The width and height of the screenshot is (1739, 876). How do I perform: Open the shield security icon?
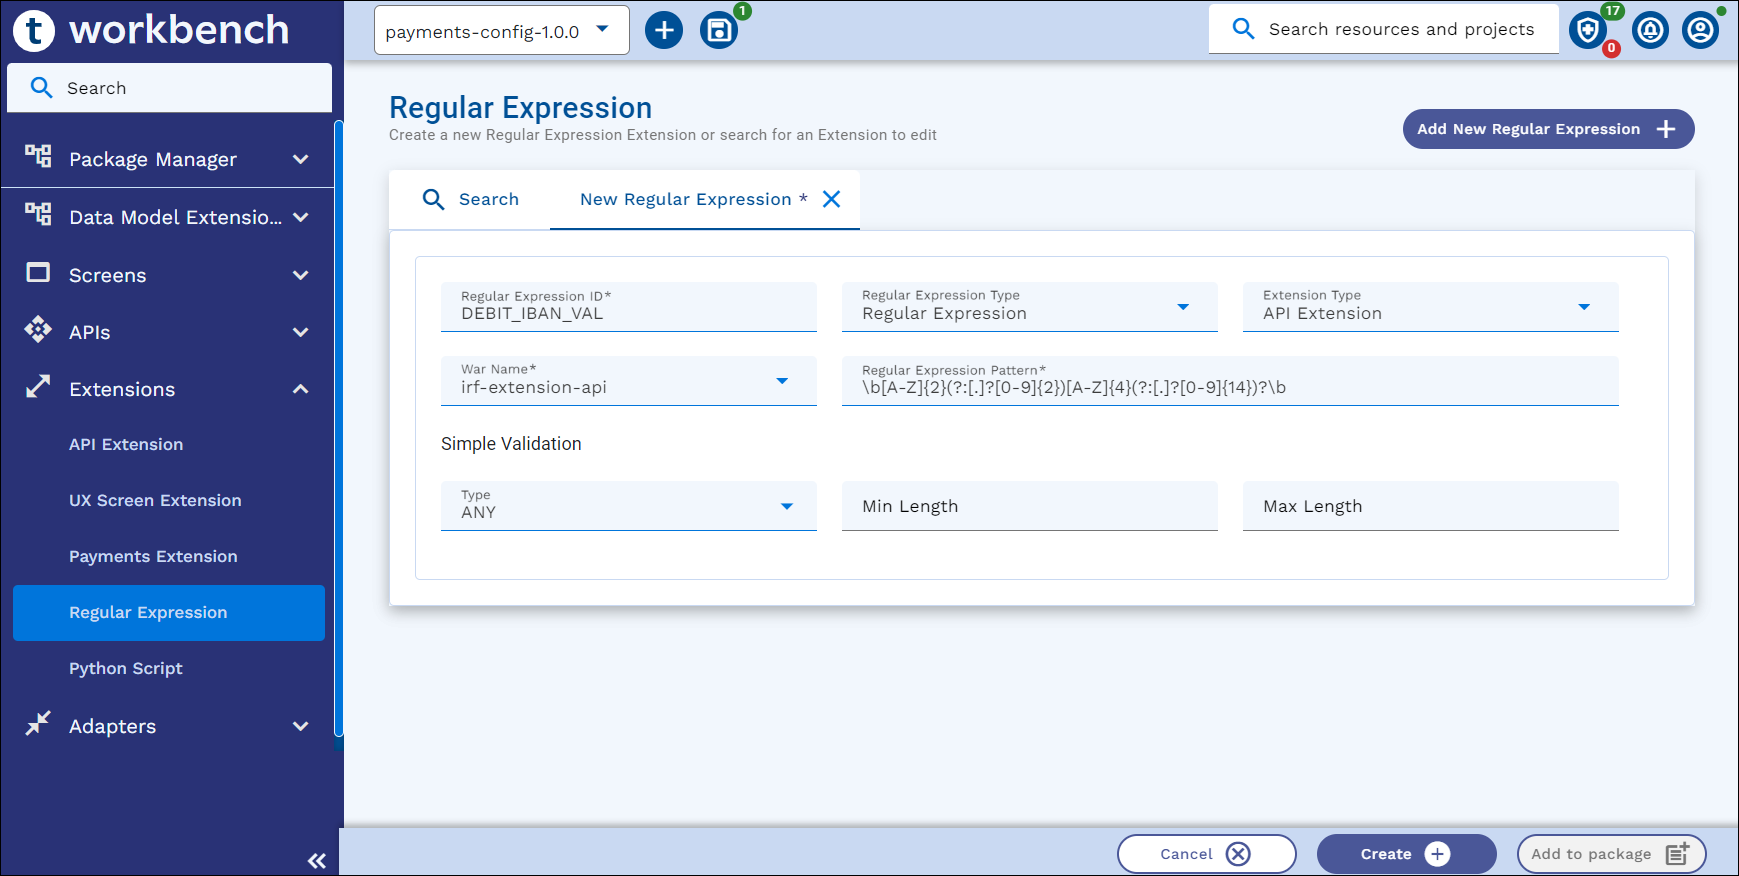tap(1587, 30)
